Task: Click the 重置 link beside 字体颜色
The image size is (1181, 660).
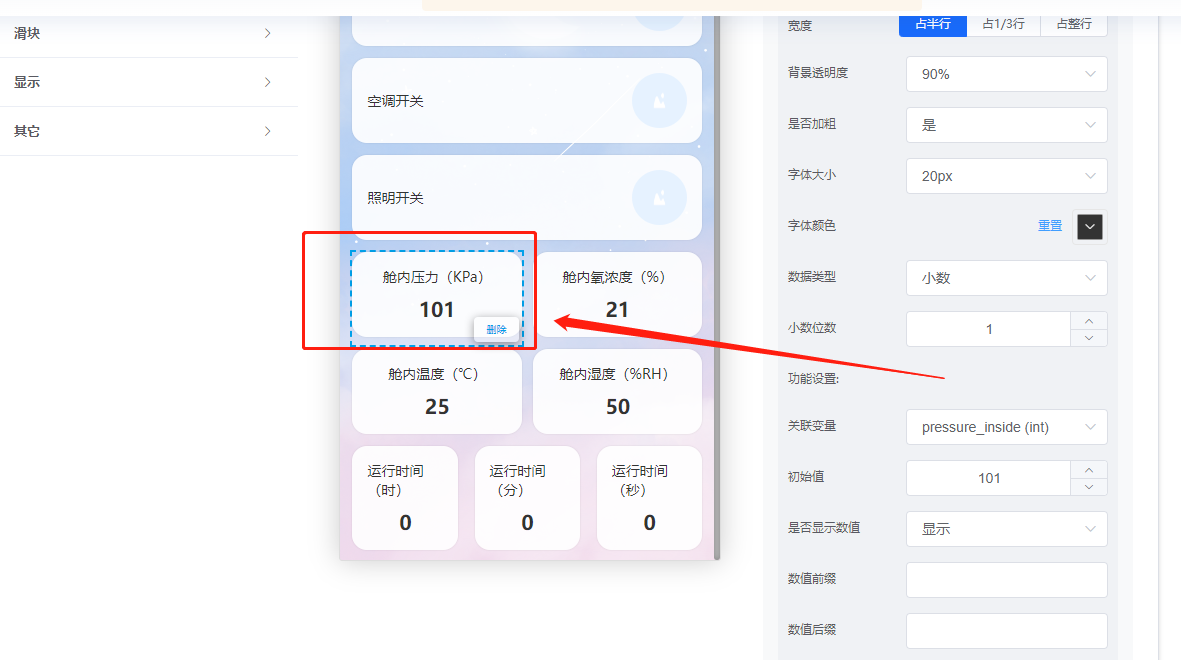Action: pos(1049,225)
